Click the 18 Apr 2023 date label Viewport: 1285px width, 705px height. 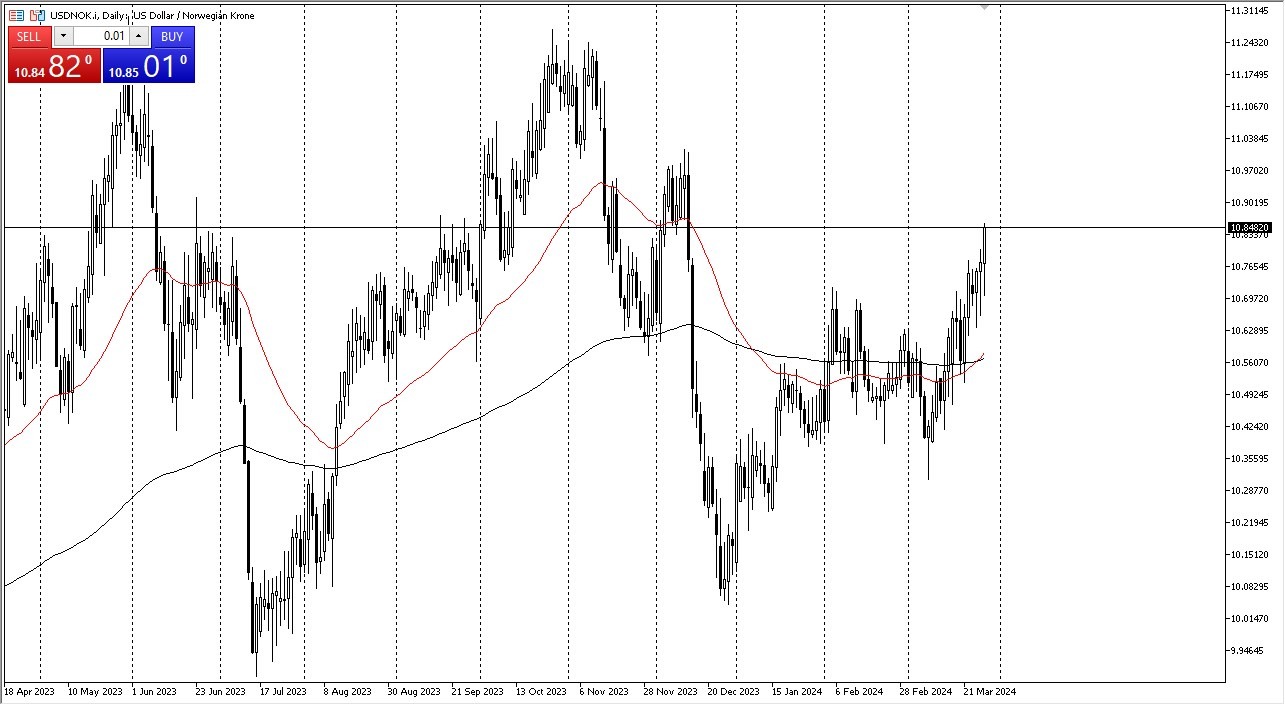29,691
